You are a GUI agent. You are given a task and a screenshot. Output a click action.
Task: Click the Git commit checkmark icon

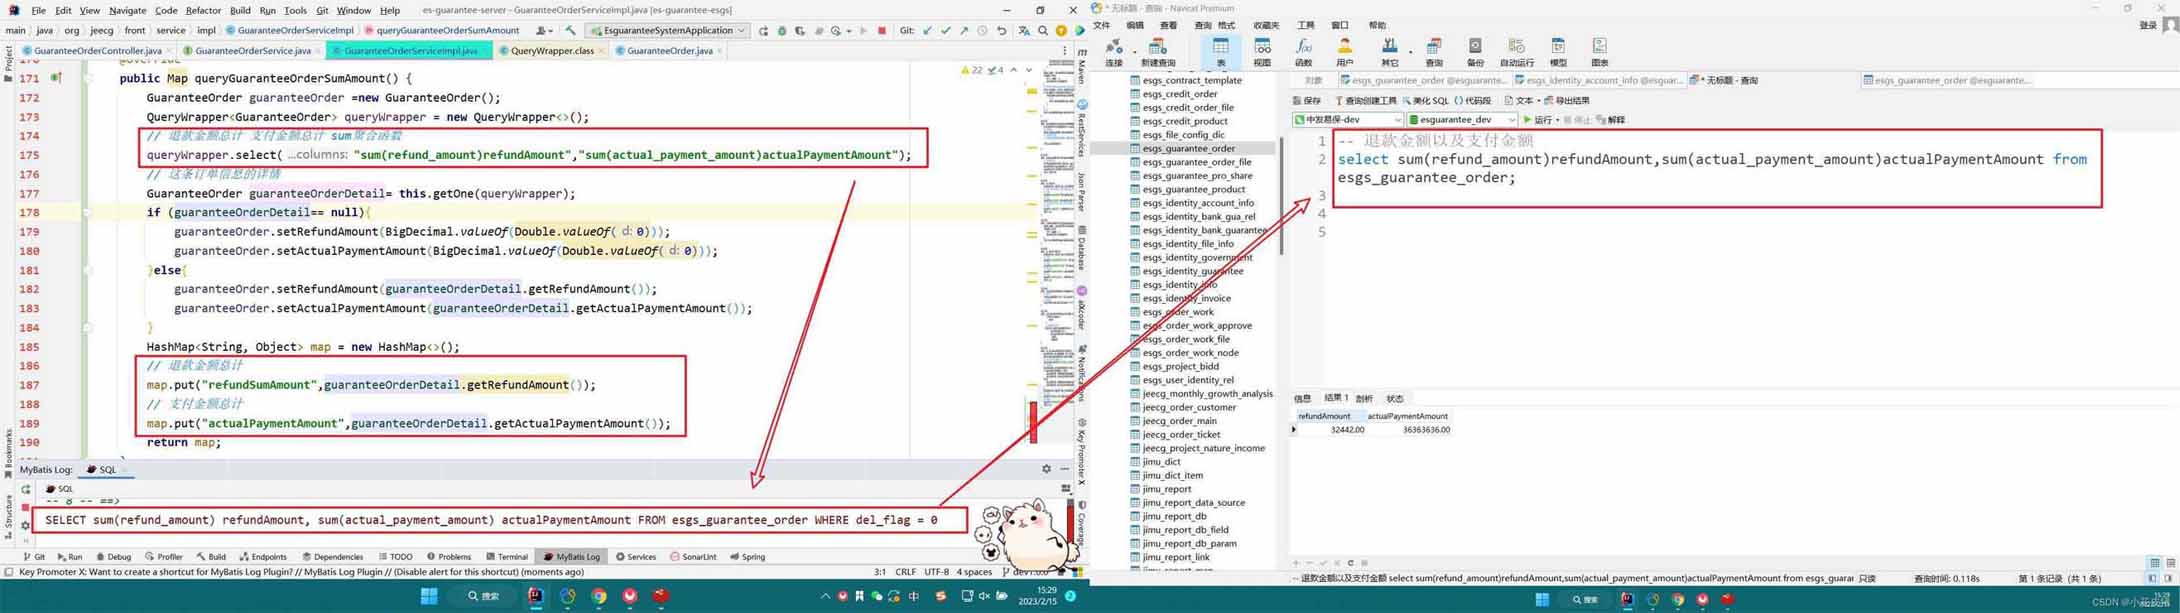coord(946,31)
